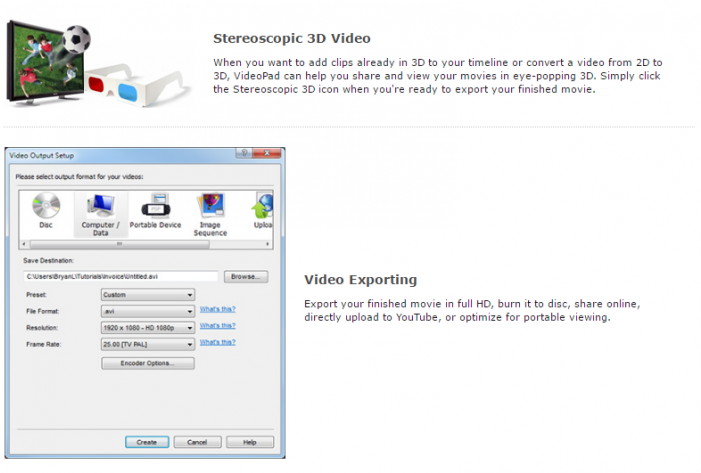This screenshot has height=473, width=701.
Task: Click the Browse... button
Action: [245, 276]
